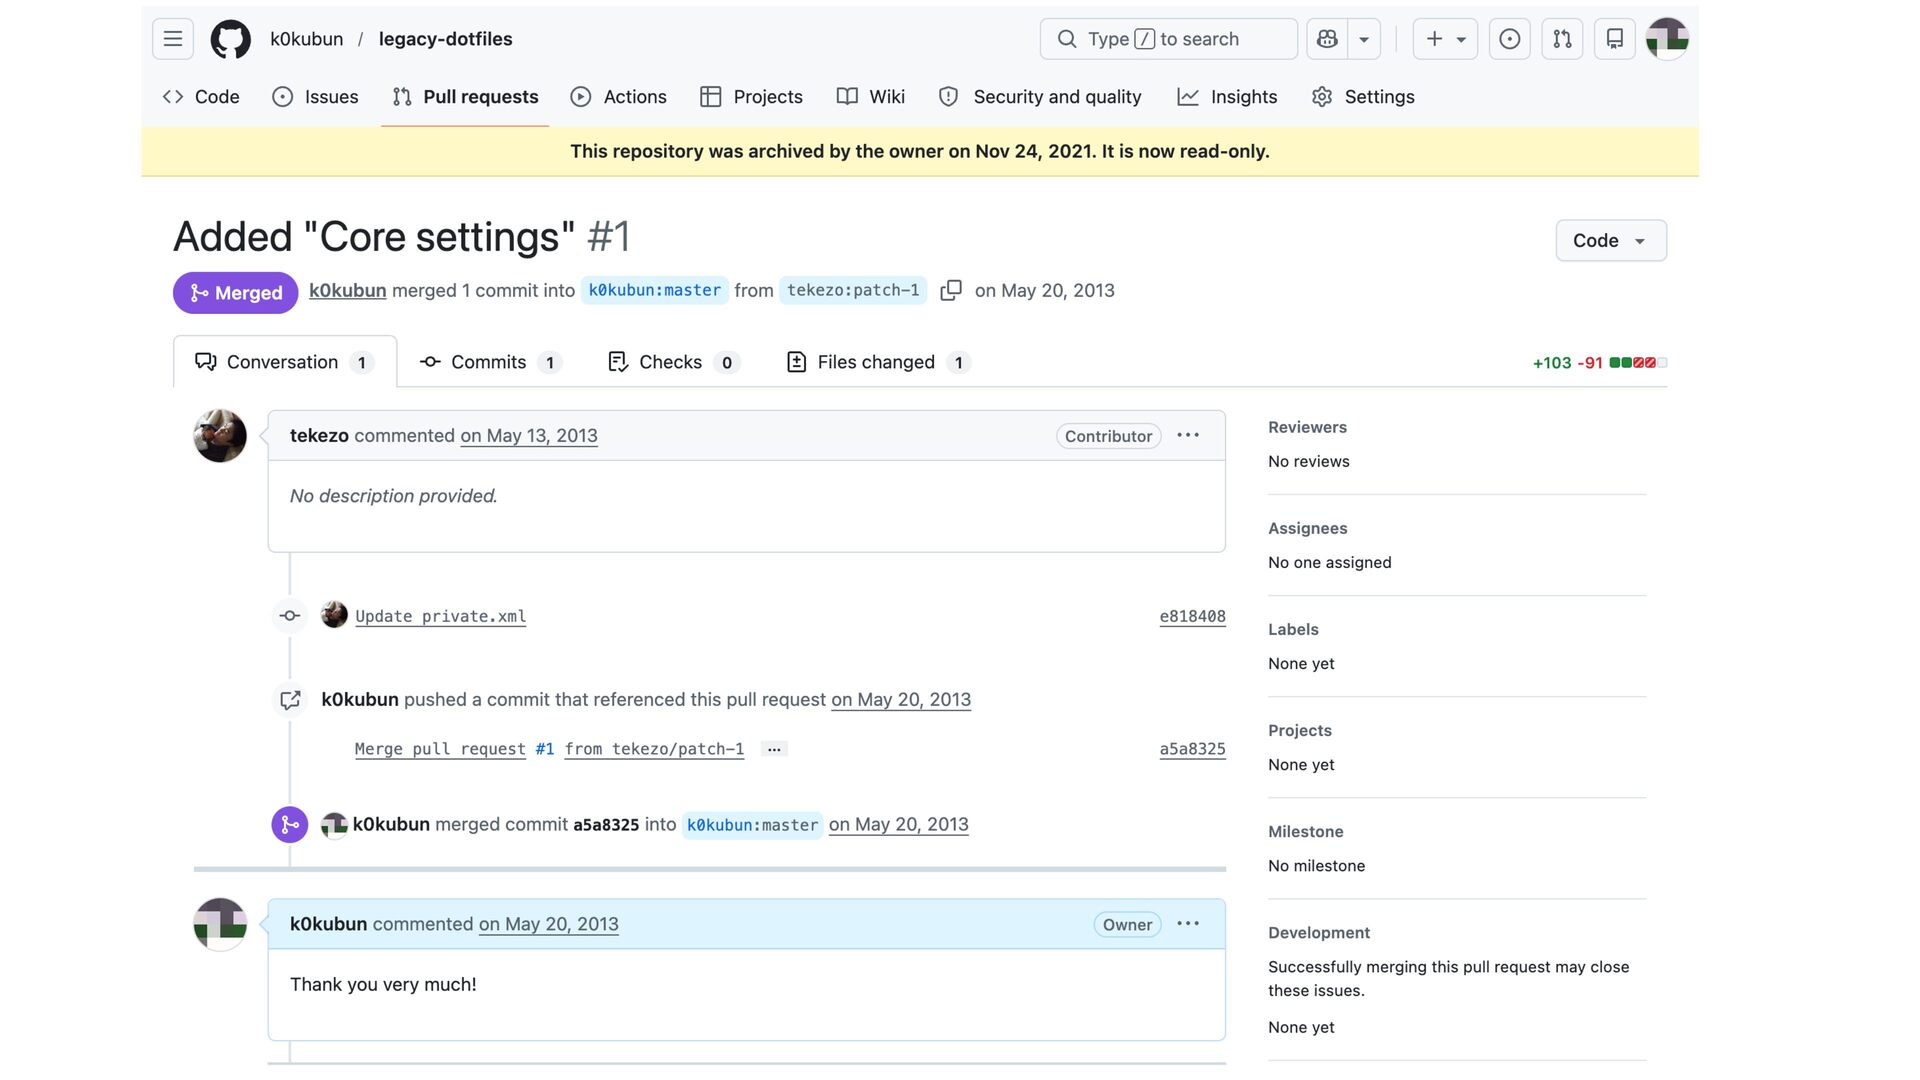Expand the merge commit message ellipsis
Viewport: 1920px width, 1080px height.
[x=774, y=749]
